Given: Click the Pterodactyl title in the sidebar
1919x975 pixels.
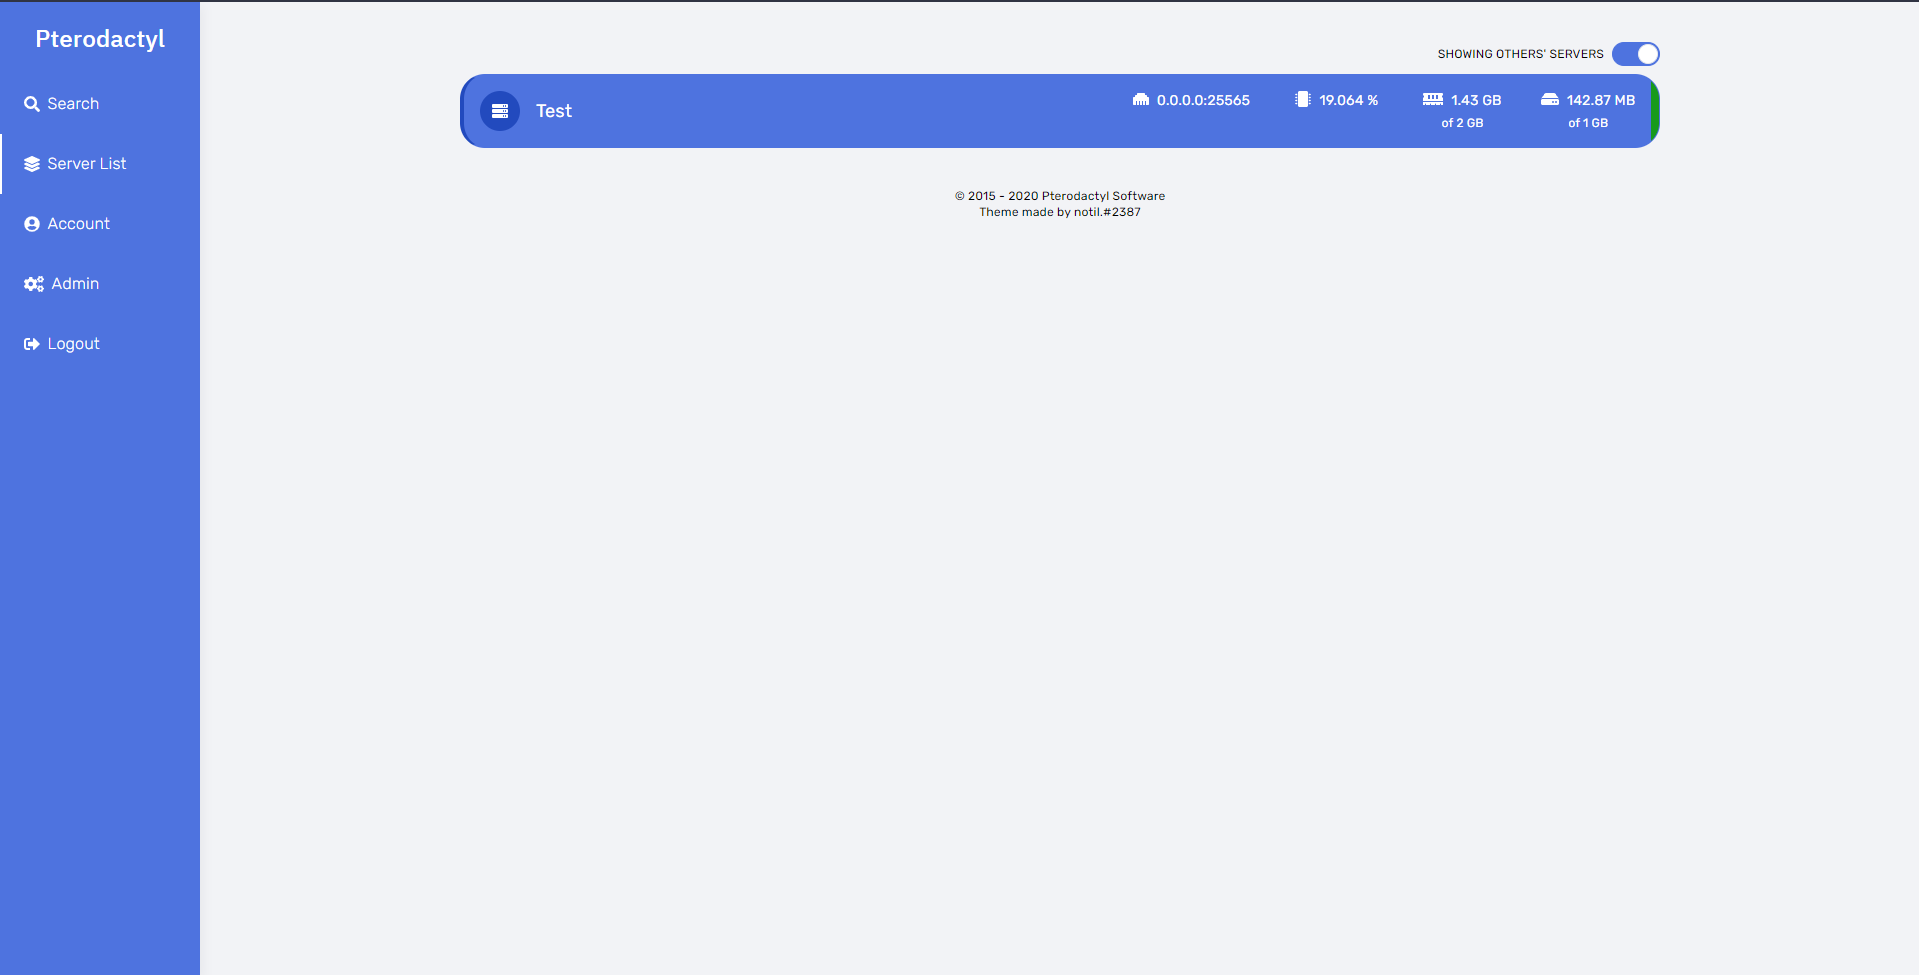Looking at the screenshot, I should tap(100, 39).
